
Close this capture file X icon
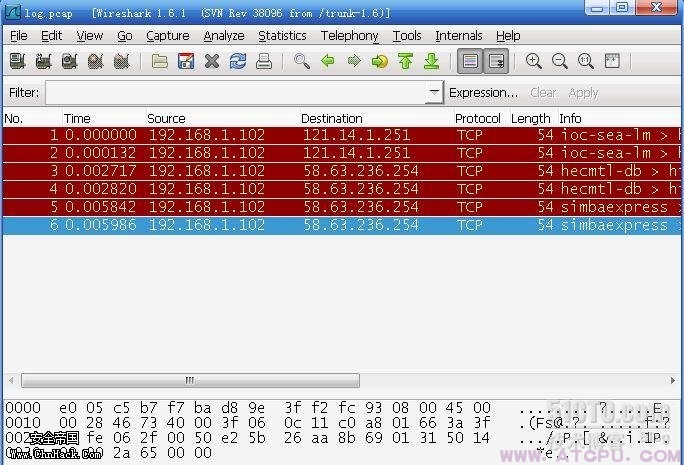[x=212, y=61]
